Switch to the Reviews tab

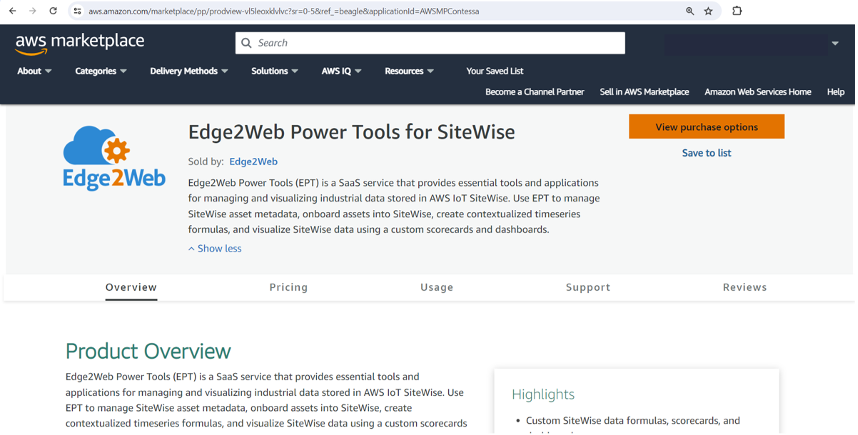pyautogui.click(x=745, y=287)
